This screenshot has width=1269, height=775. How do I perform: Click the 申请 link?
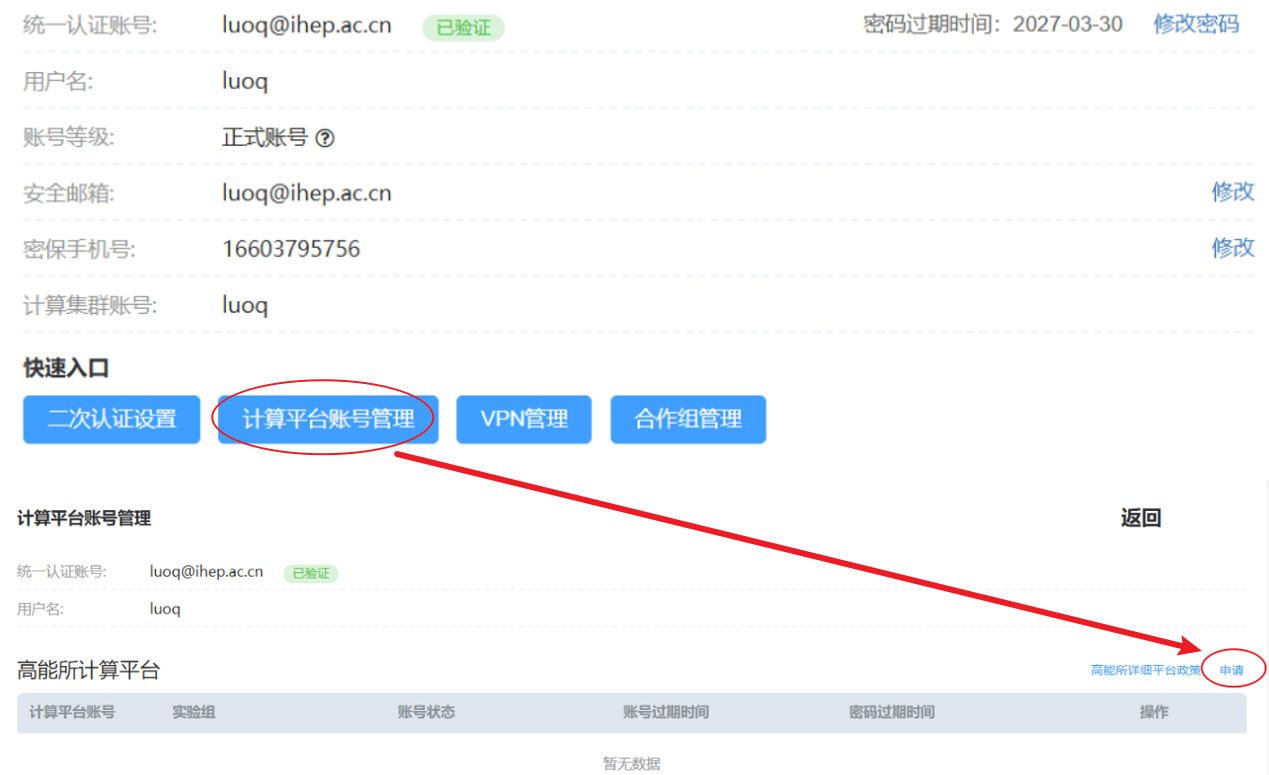tap(1232, 670)
